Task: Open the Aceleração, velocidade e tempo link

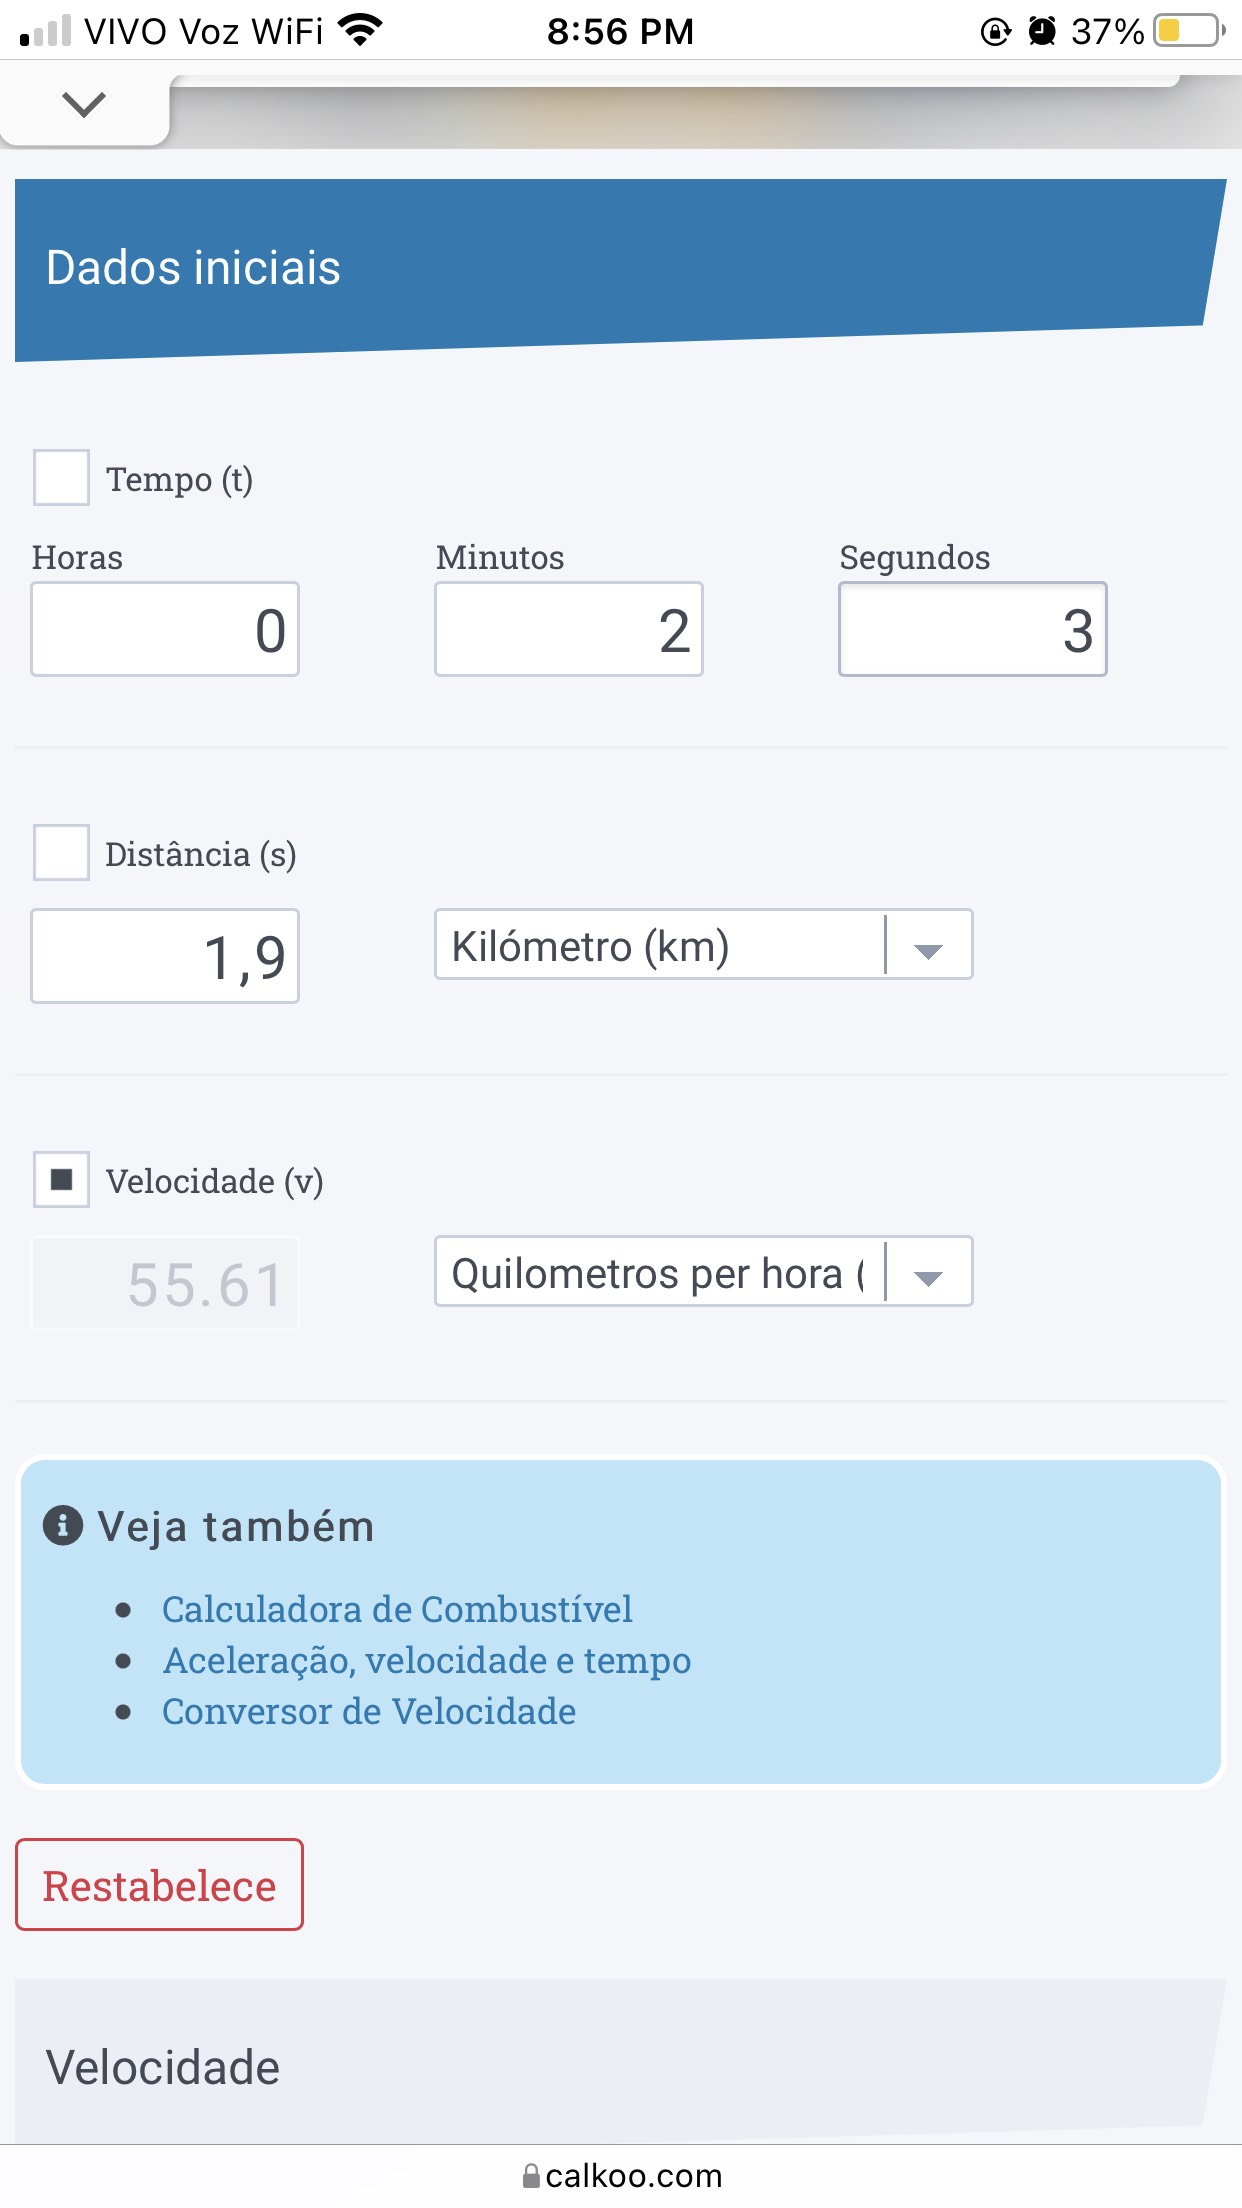Action: 427,1660
